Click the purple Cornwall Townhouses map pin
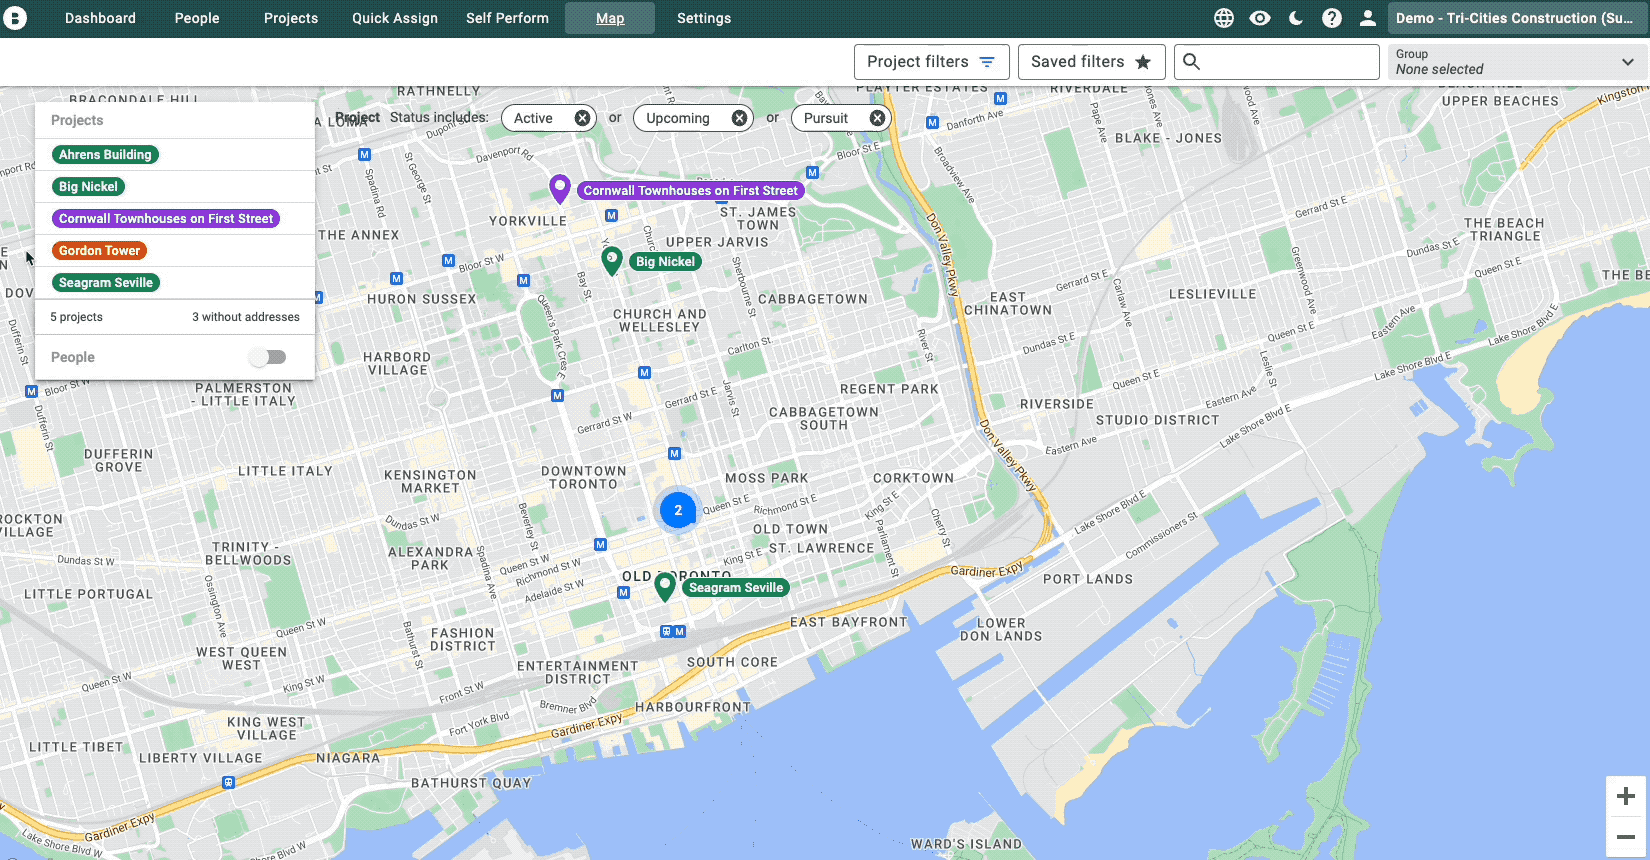 (x=560, y=187)
